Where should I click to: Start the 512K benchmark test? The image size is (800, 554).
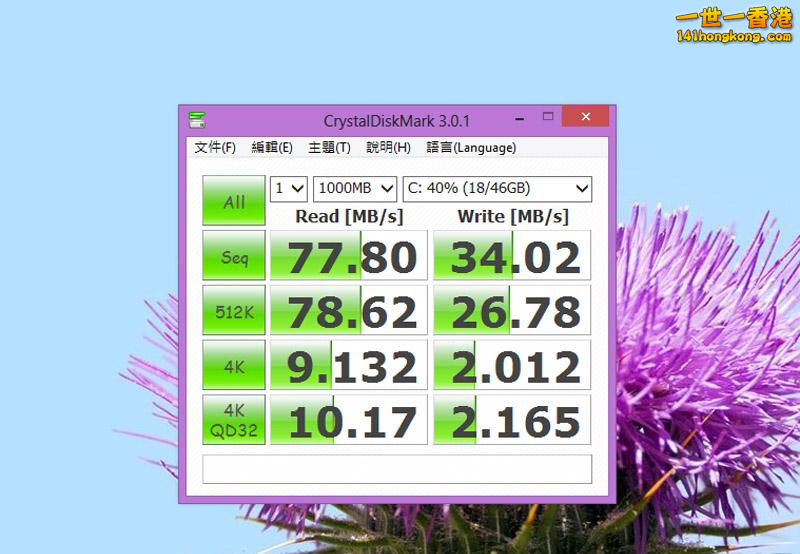(x=234, y=311)
